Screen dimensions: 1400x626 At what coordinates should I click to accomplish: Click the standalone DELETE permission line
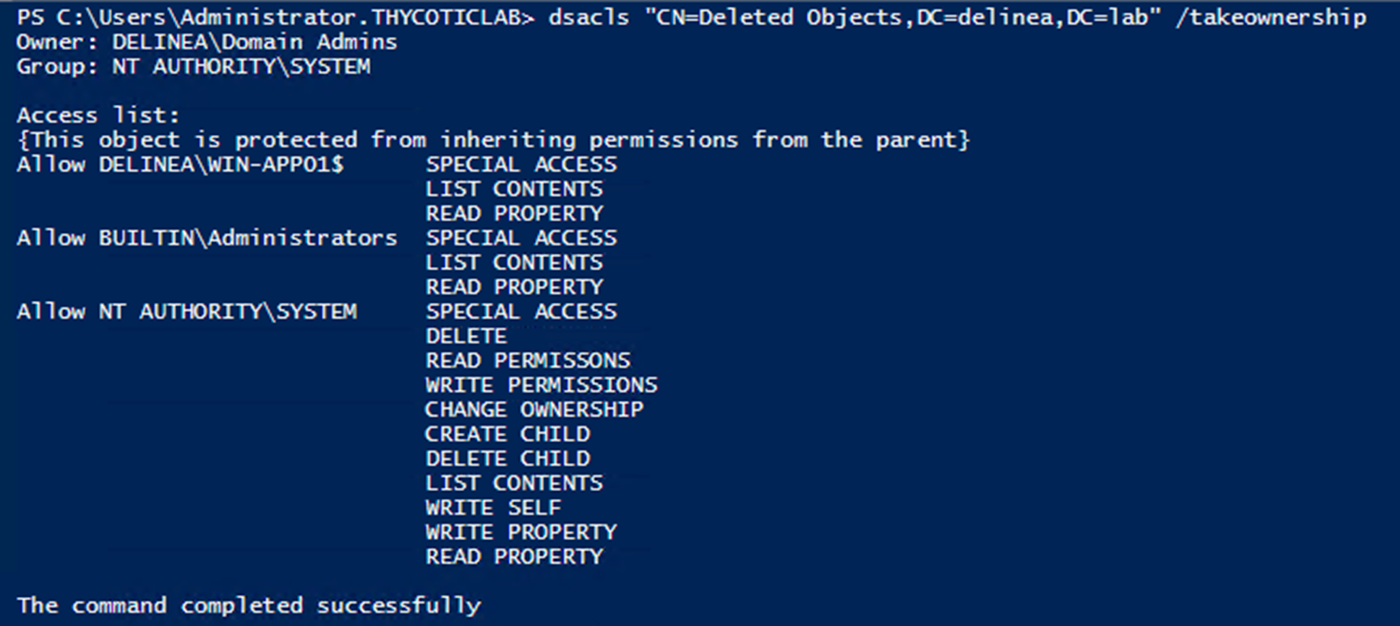pos(466,336)
